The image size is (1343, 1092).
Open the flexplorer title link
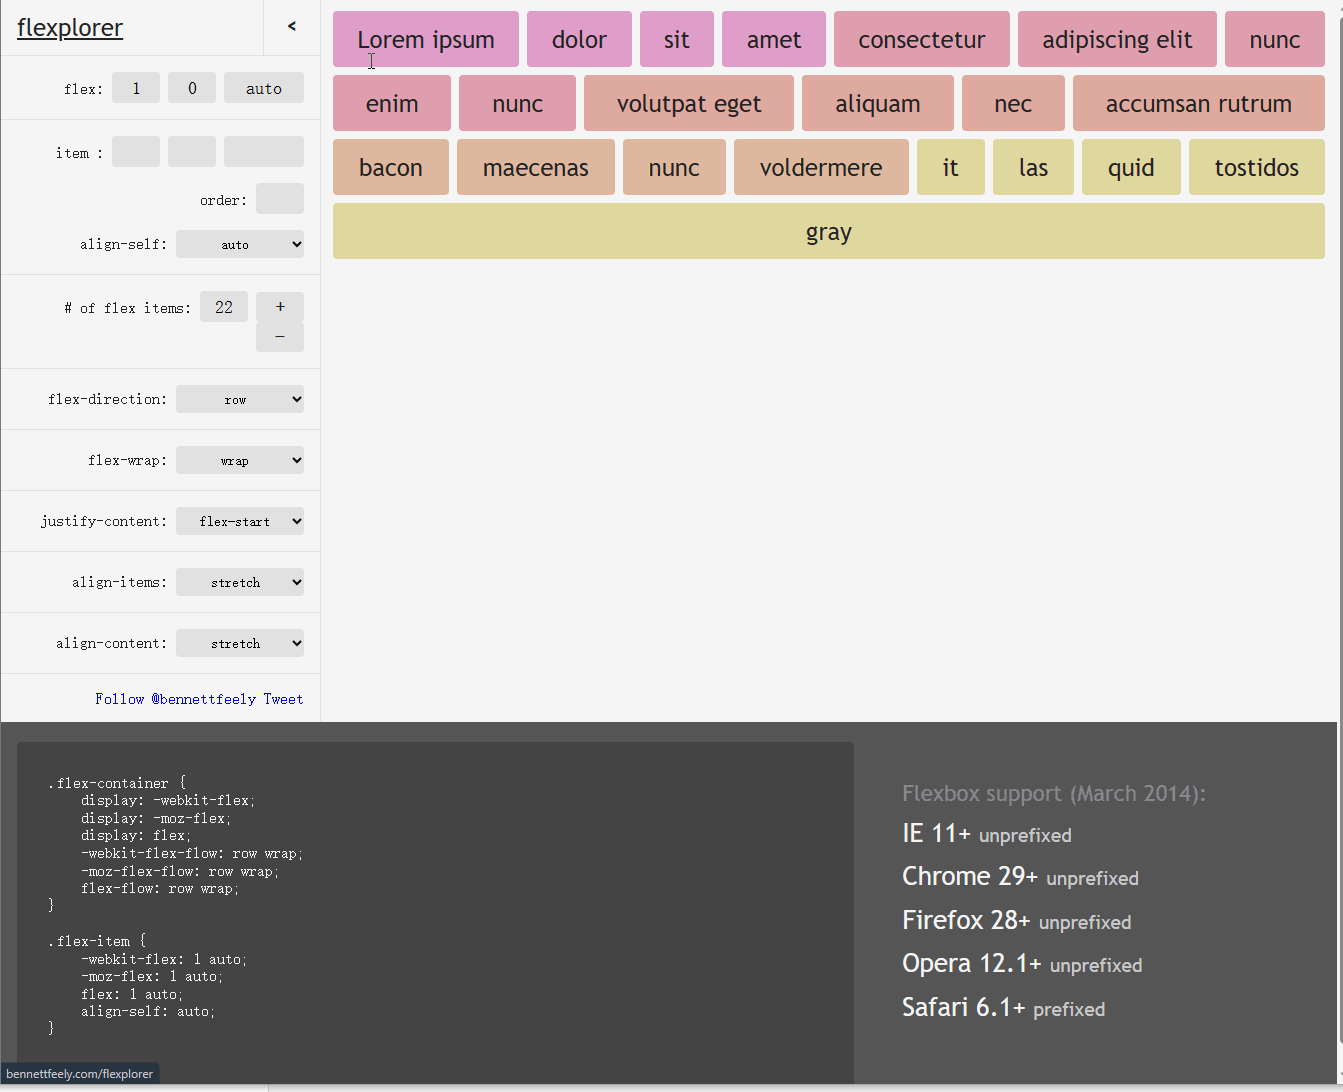point(70,27)
